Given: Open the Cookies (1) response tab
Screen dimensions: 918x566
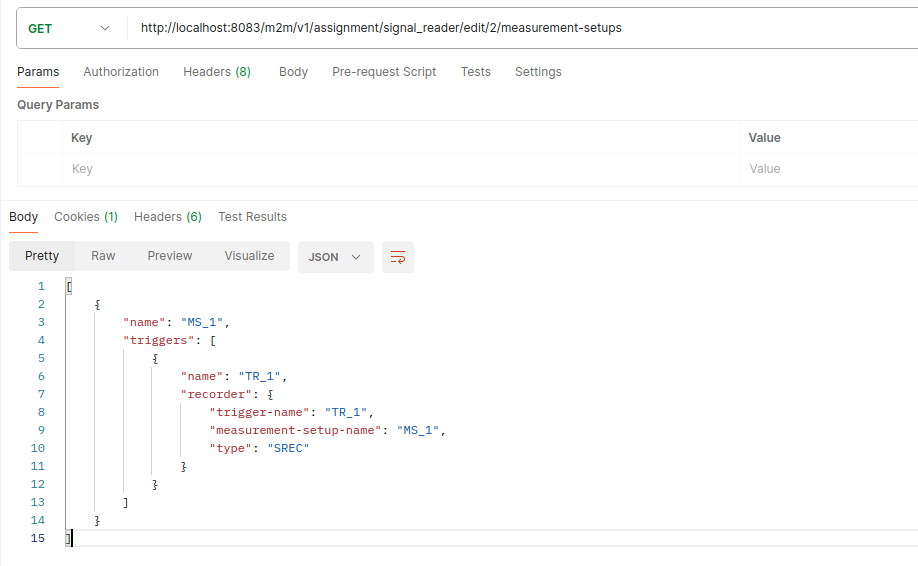Looking at the screenshot, I should 86,217.
